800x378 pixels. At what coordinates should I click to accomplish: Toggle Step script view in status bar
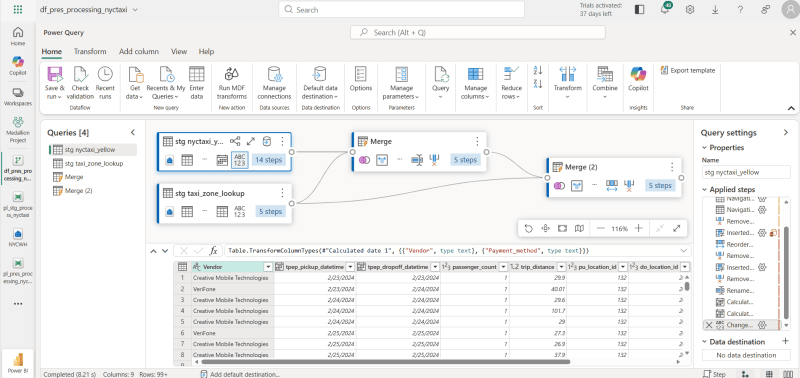714,374
